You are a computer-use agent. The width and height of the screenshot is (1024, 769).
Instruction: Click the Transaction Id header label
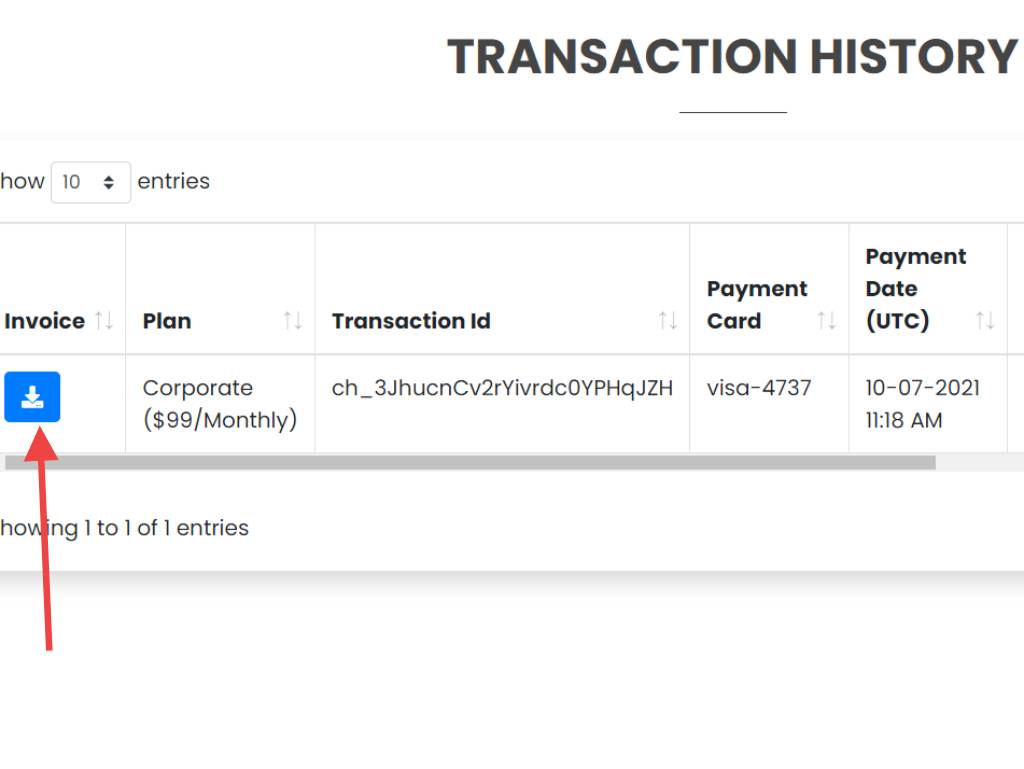point(411,321)
